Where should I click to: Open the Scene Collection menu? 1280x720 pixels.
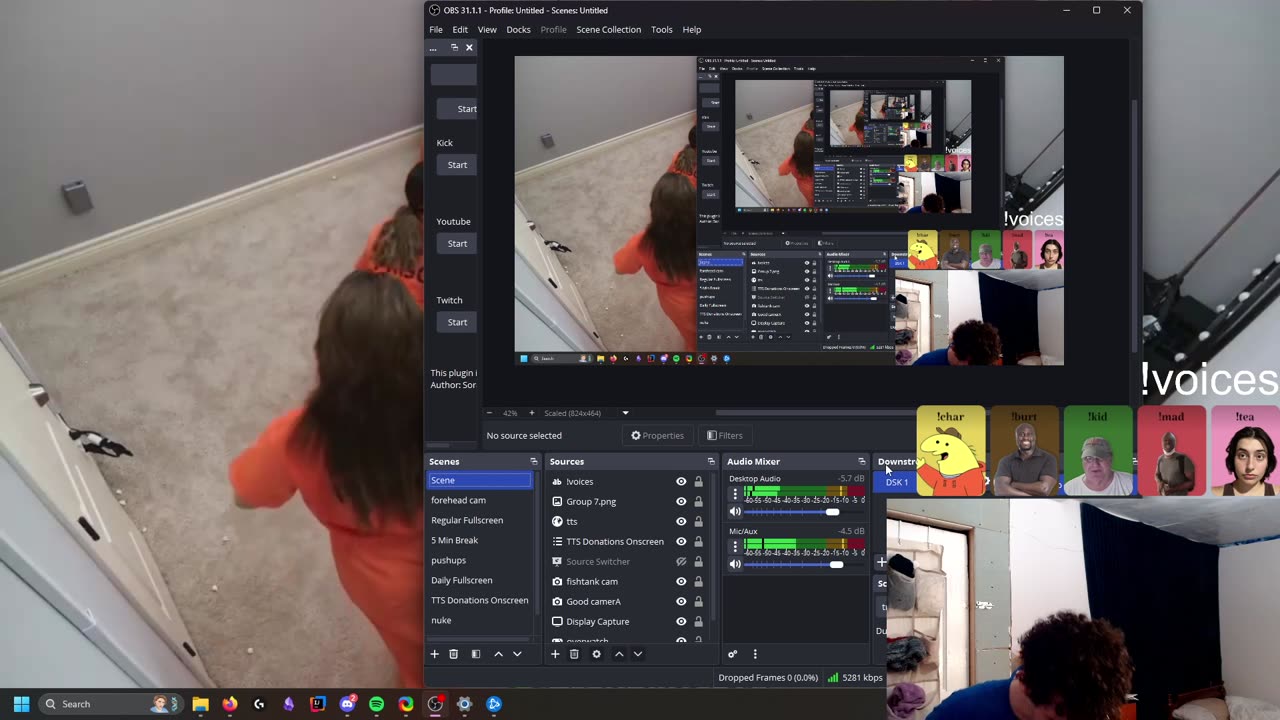(608, 29)
